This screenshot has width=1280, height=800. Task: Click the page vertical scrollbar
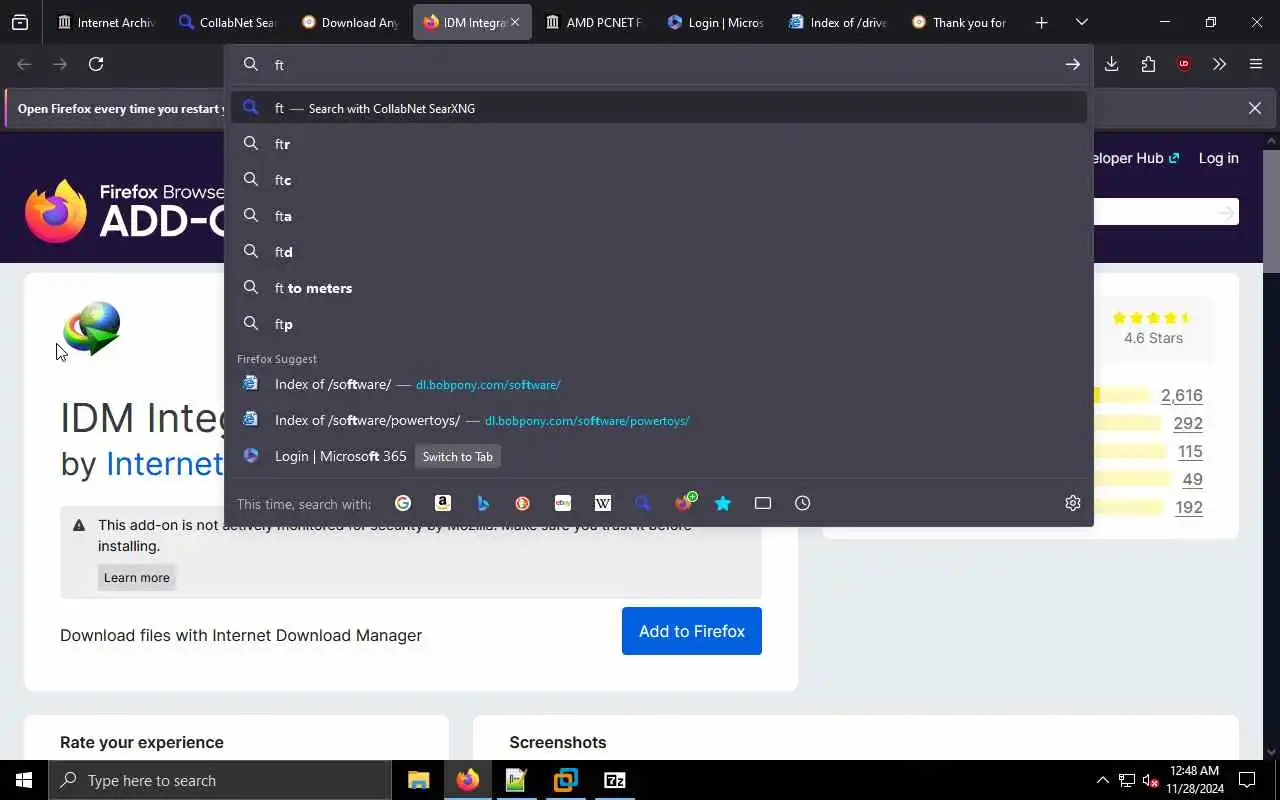click(1272, 212)
